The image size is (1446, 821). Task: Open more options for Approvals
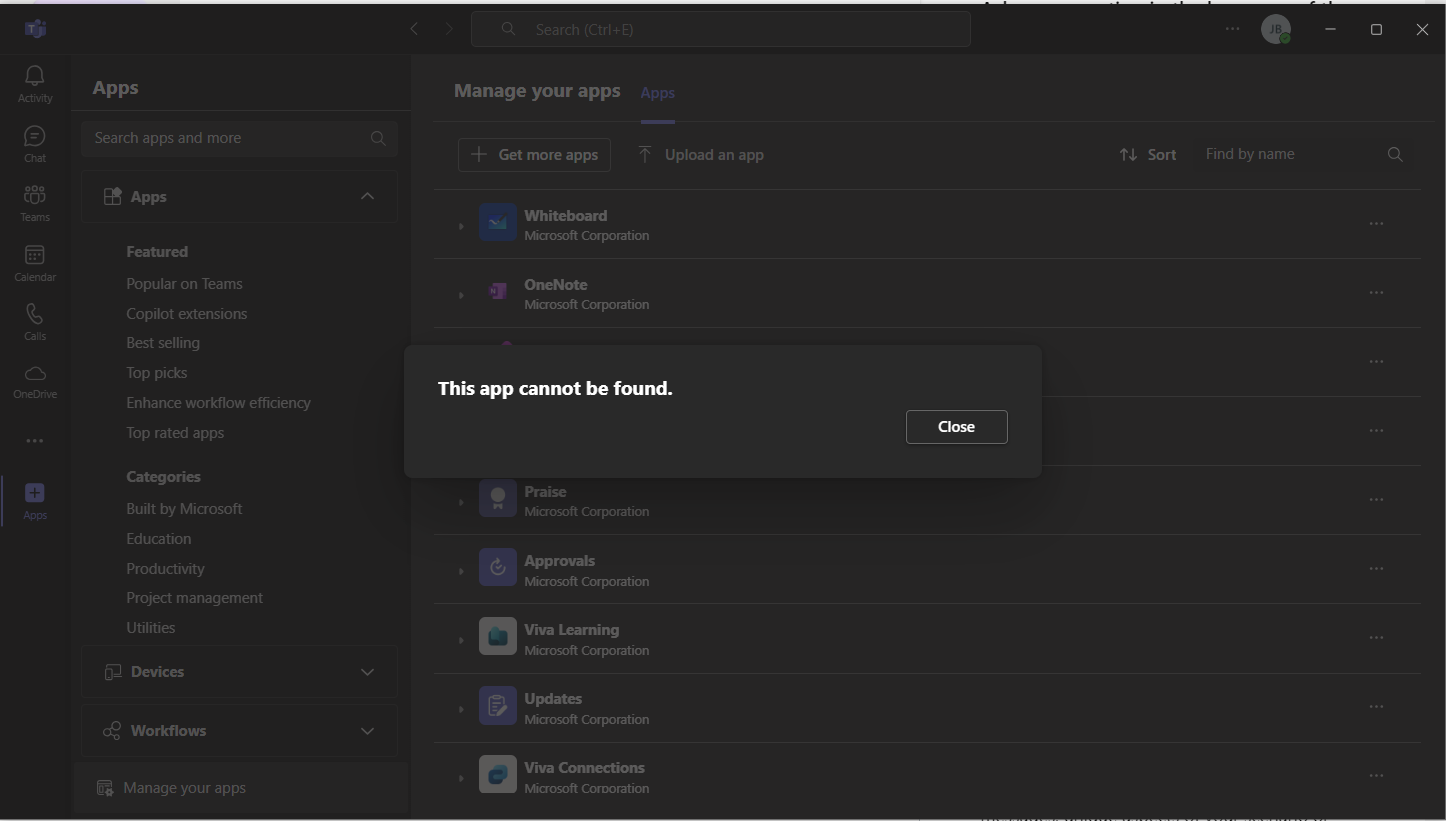1376,569
